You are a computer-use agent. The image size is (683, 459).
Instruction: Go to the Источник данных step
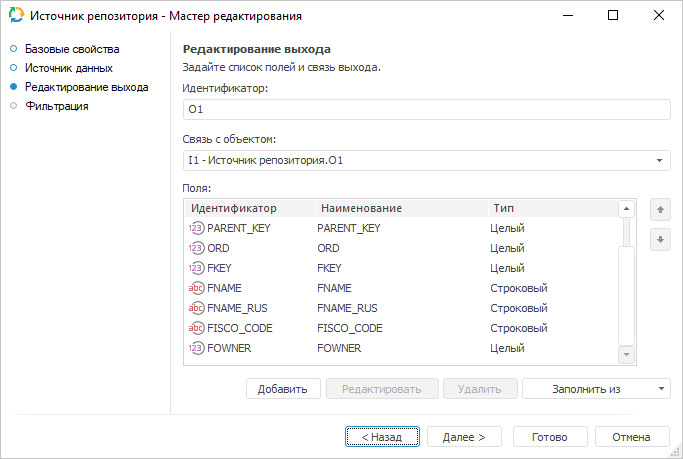click(68, 68)
